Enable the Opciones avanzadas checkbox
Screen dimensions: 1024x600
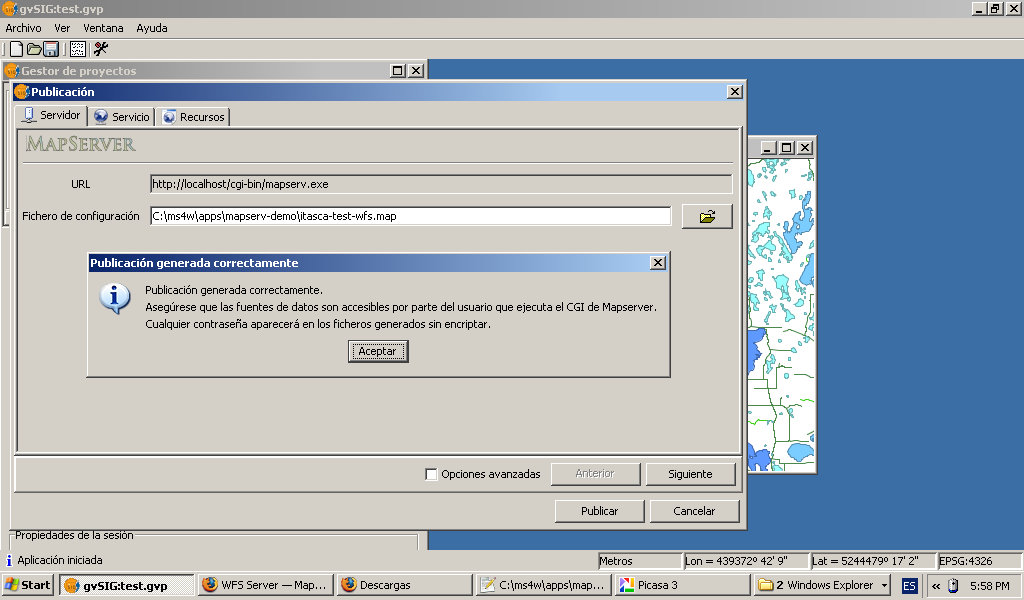pos(432,474)
